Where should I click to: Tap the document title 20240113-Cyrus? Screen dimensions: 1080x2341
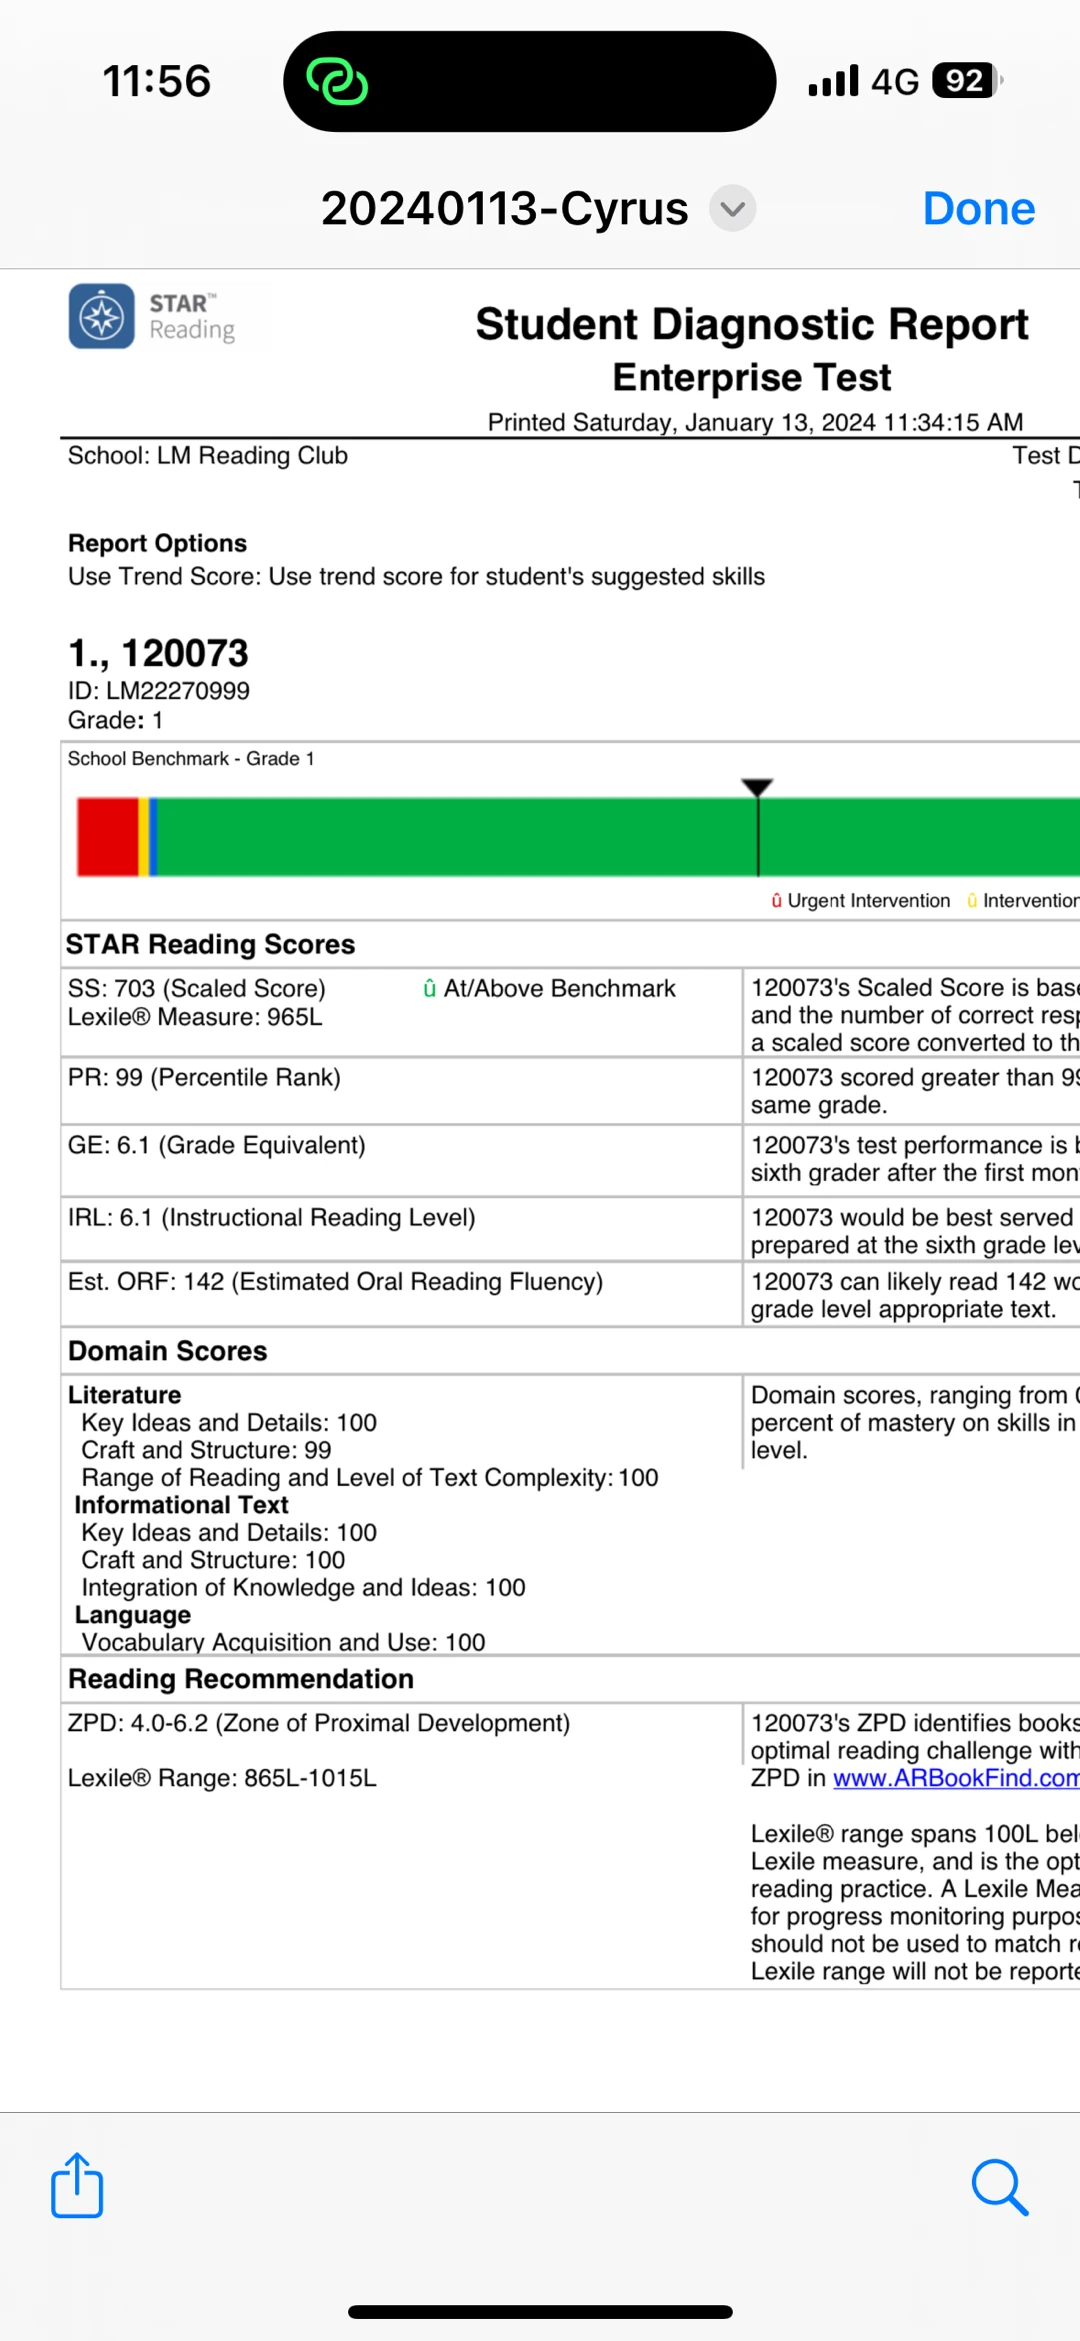pos(505,209)
